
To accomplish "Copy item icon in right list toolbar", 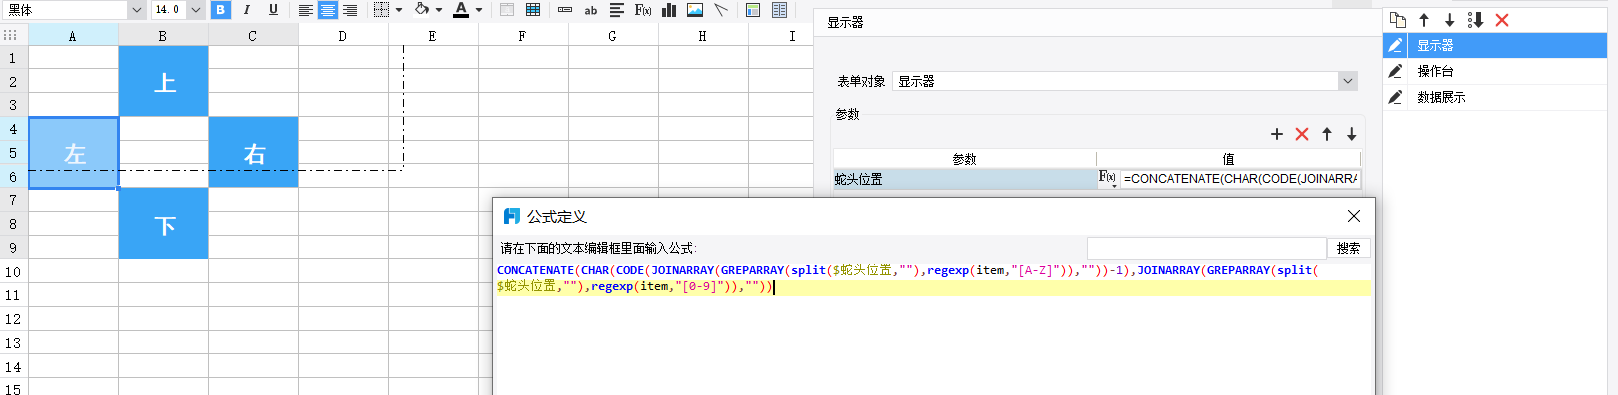I will (1398, 20).
